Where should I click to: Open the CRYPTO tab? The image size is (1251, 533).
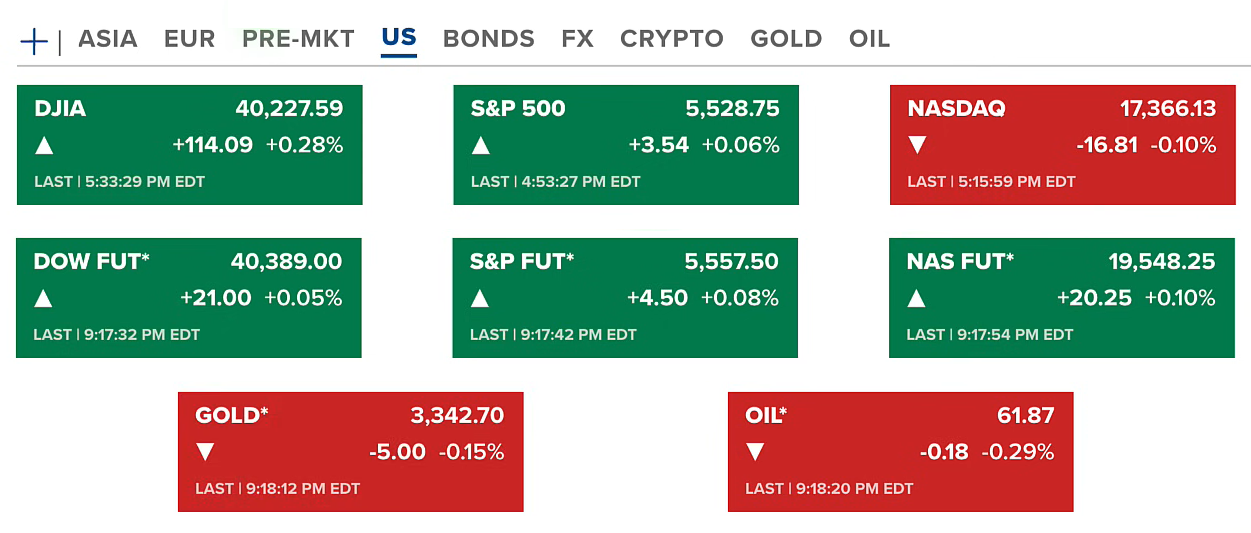click(x=671, y=39)
